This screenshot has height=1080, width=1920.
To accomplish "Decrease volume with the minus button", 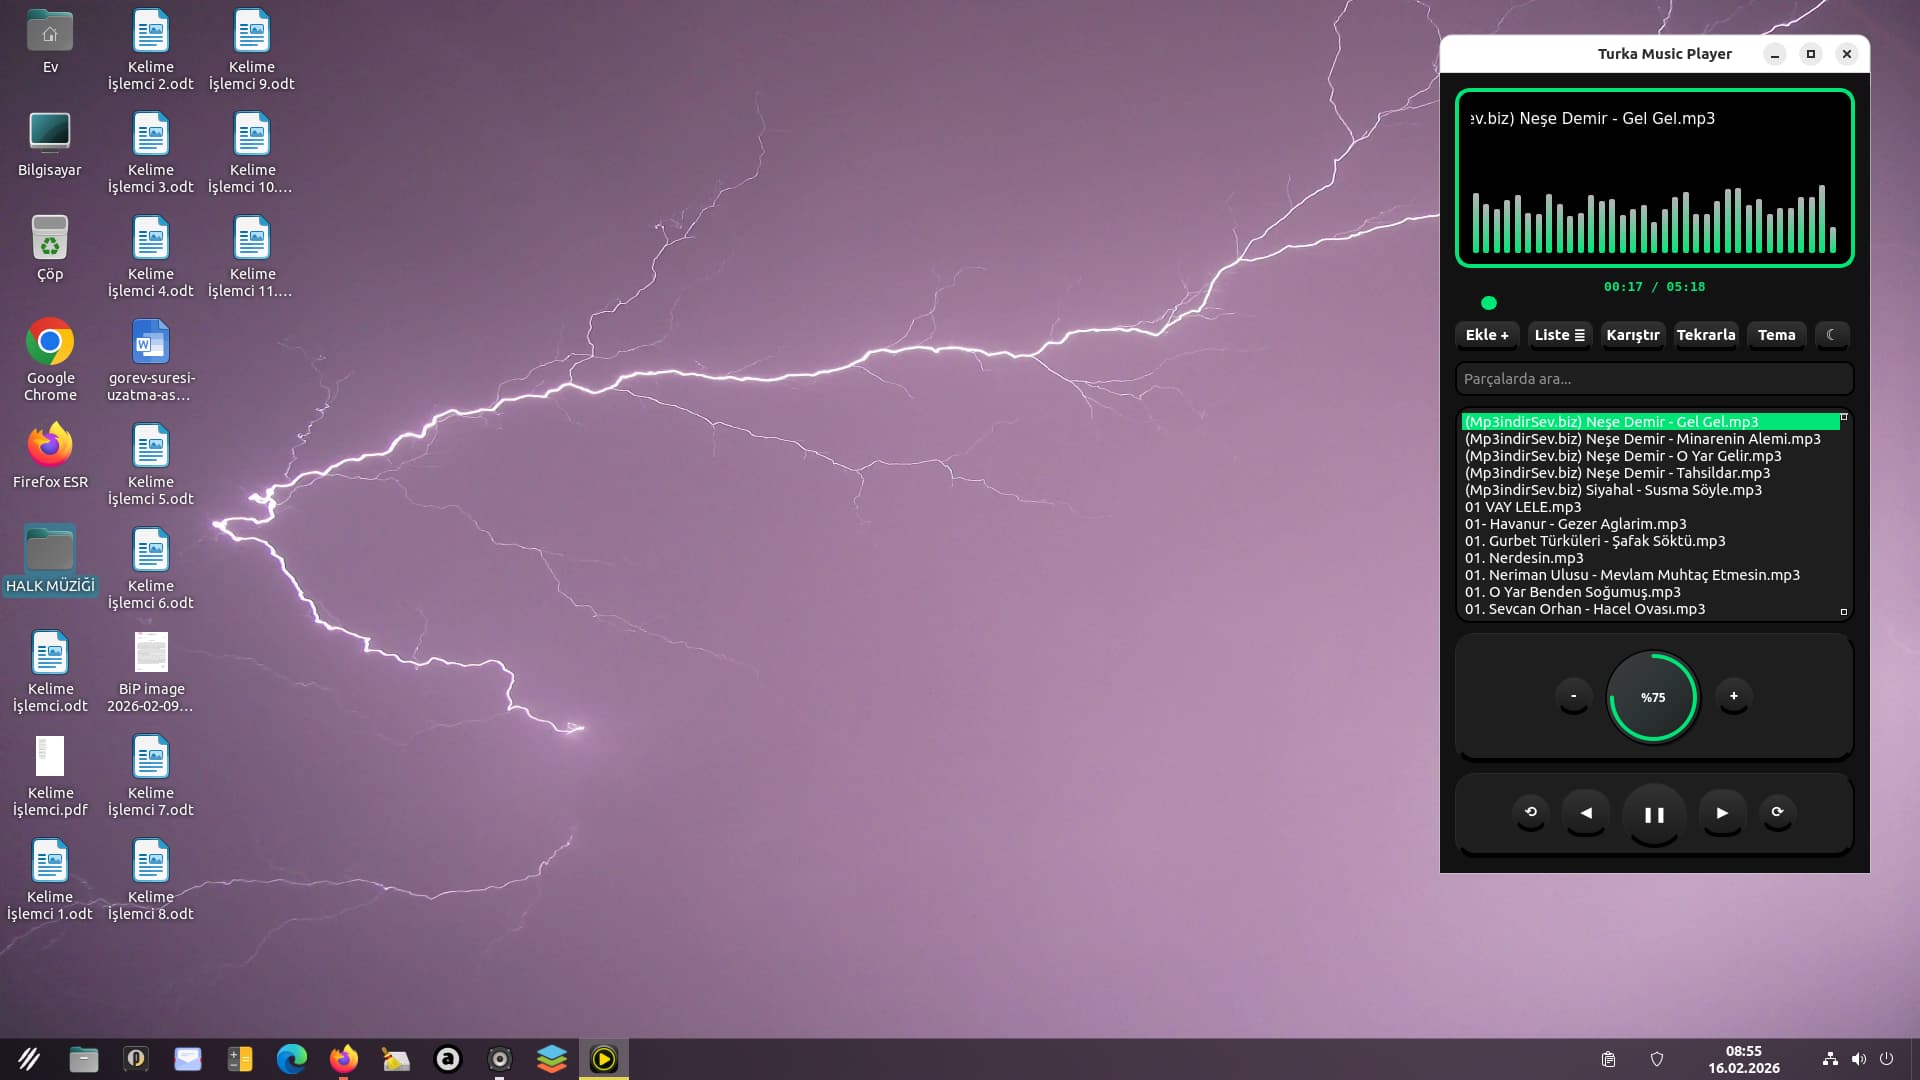I will 1573,696.
